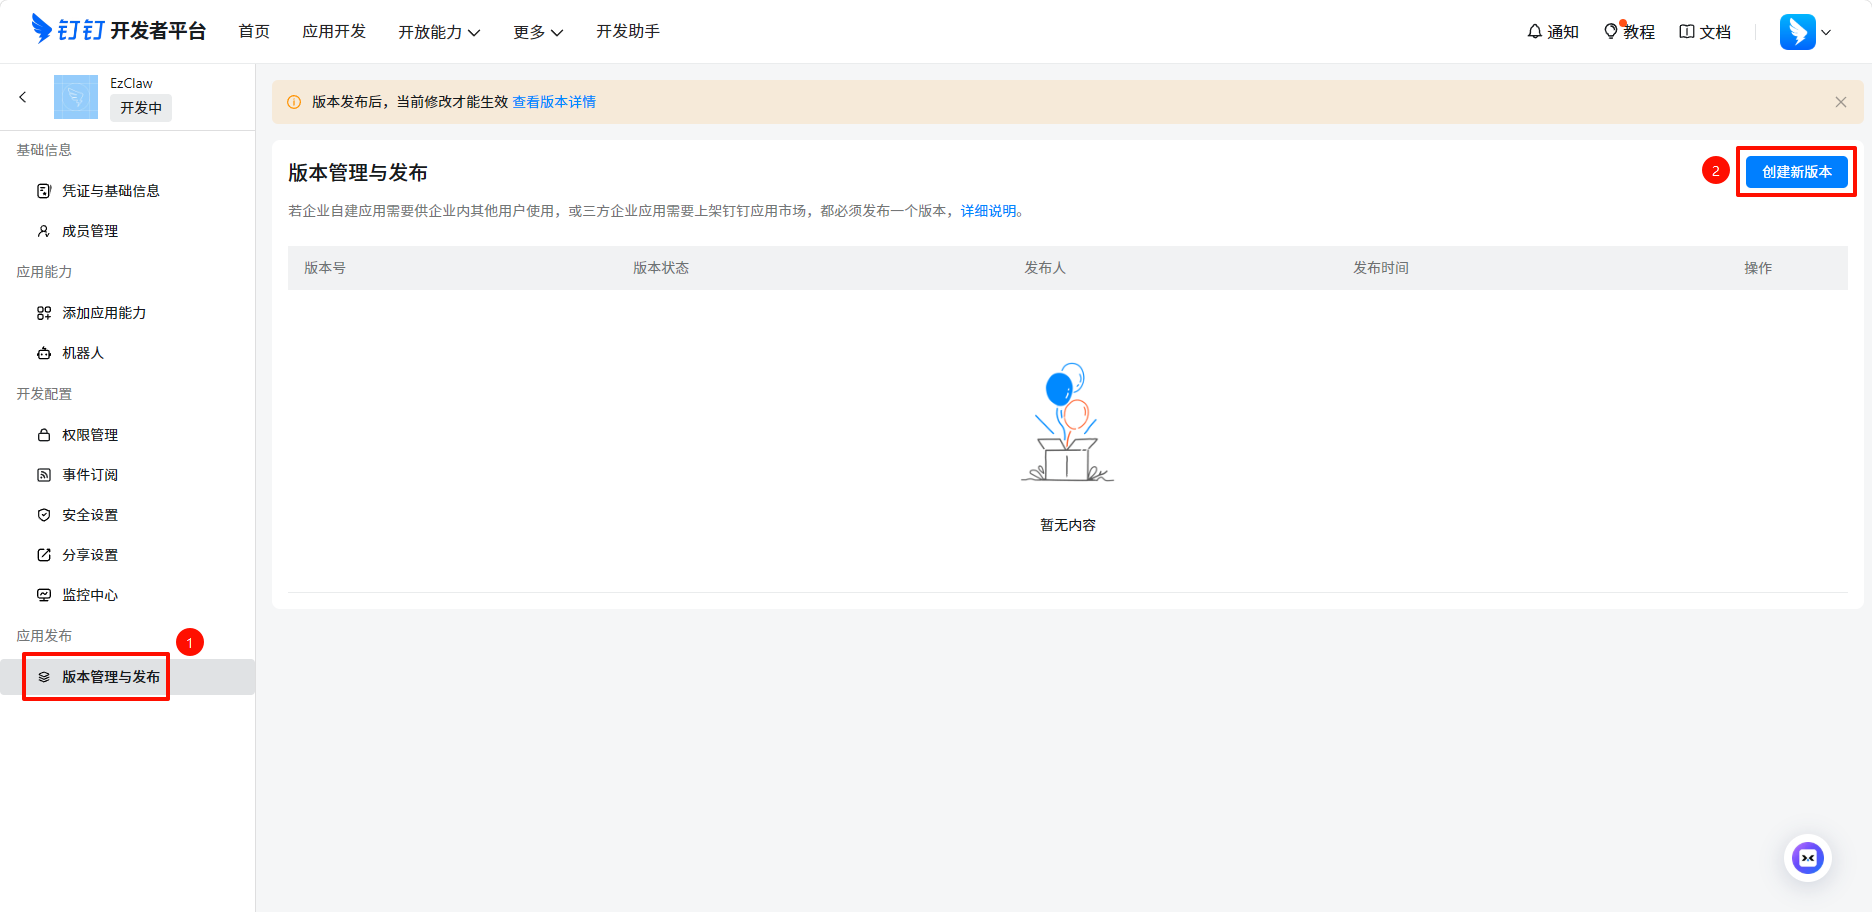1872x912 pixels.
Task: Select 版本管理与发布 in sidebar
Action: [110, 677]
